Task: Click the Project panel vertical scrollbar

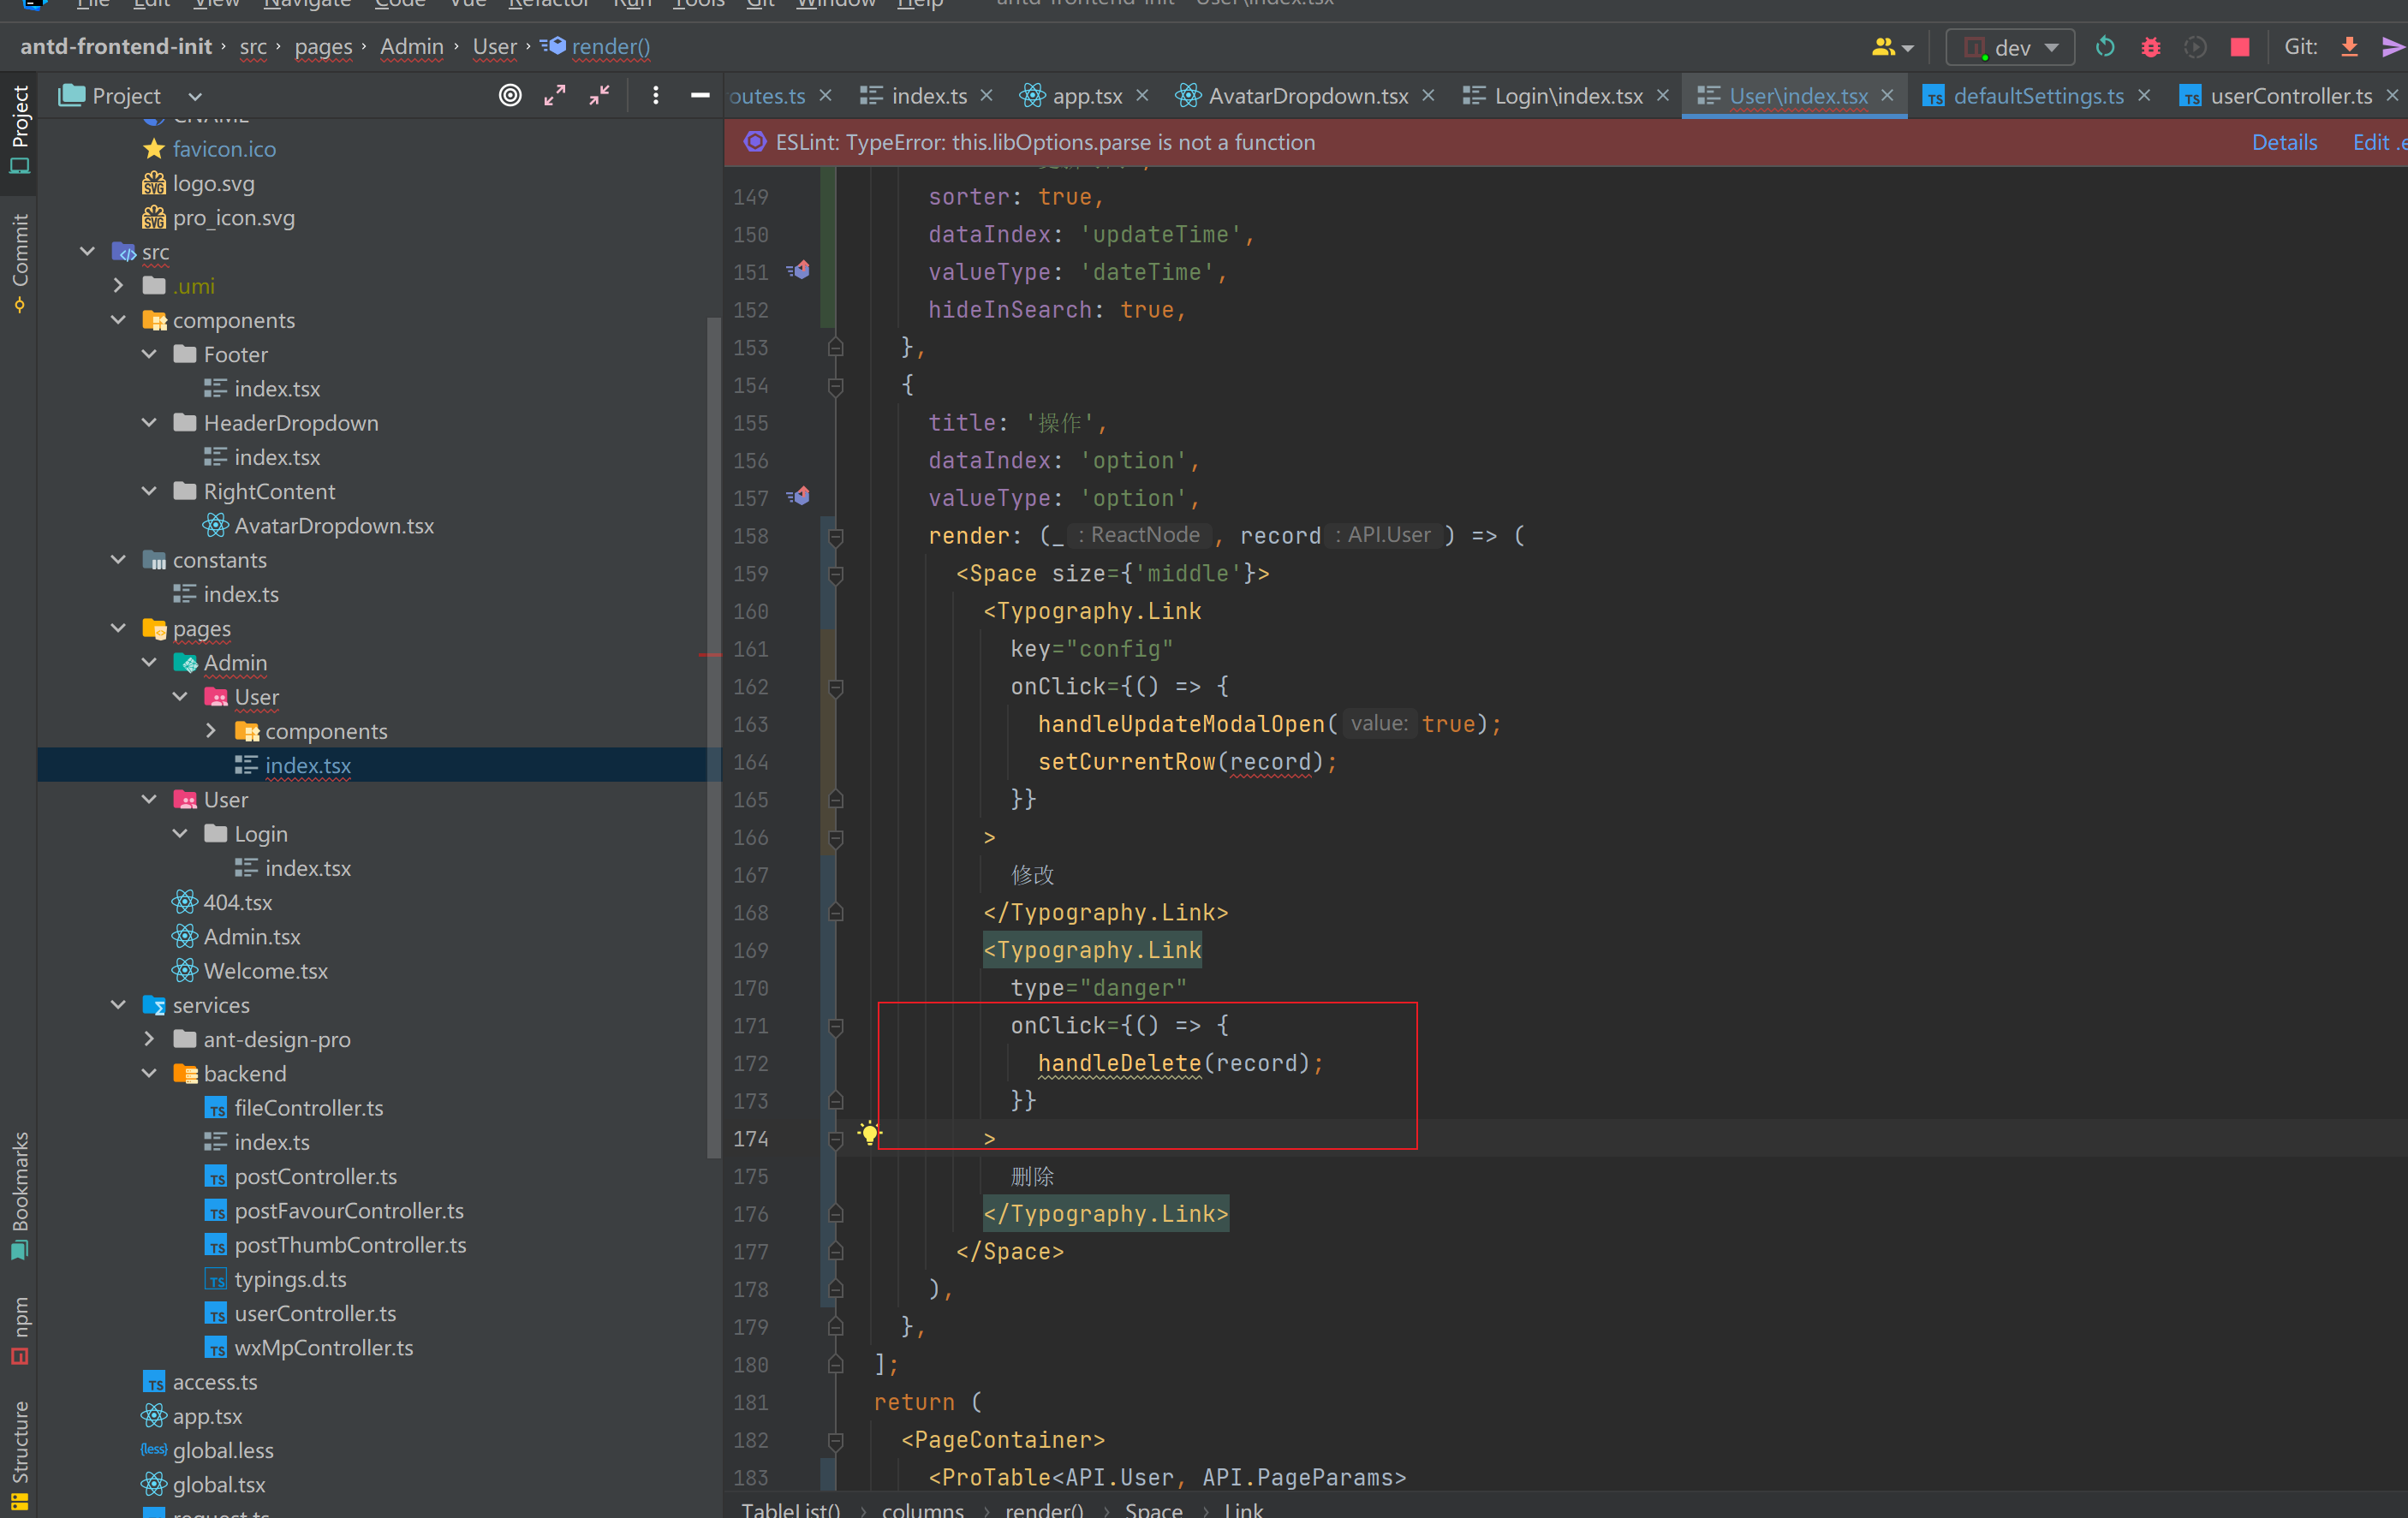Action: point(713,737)
